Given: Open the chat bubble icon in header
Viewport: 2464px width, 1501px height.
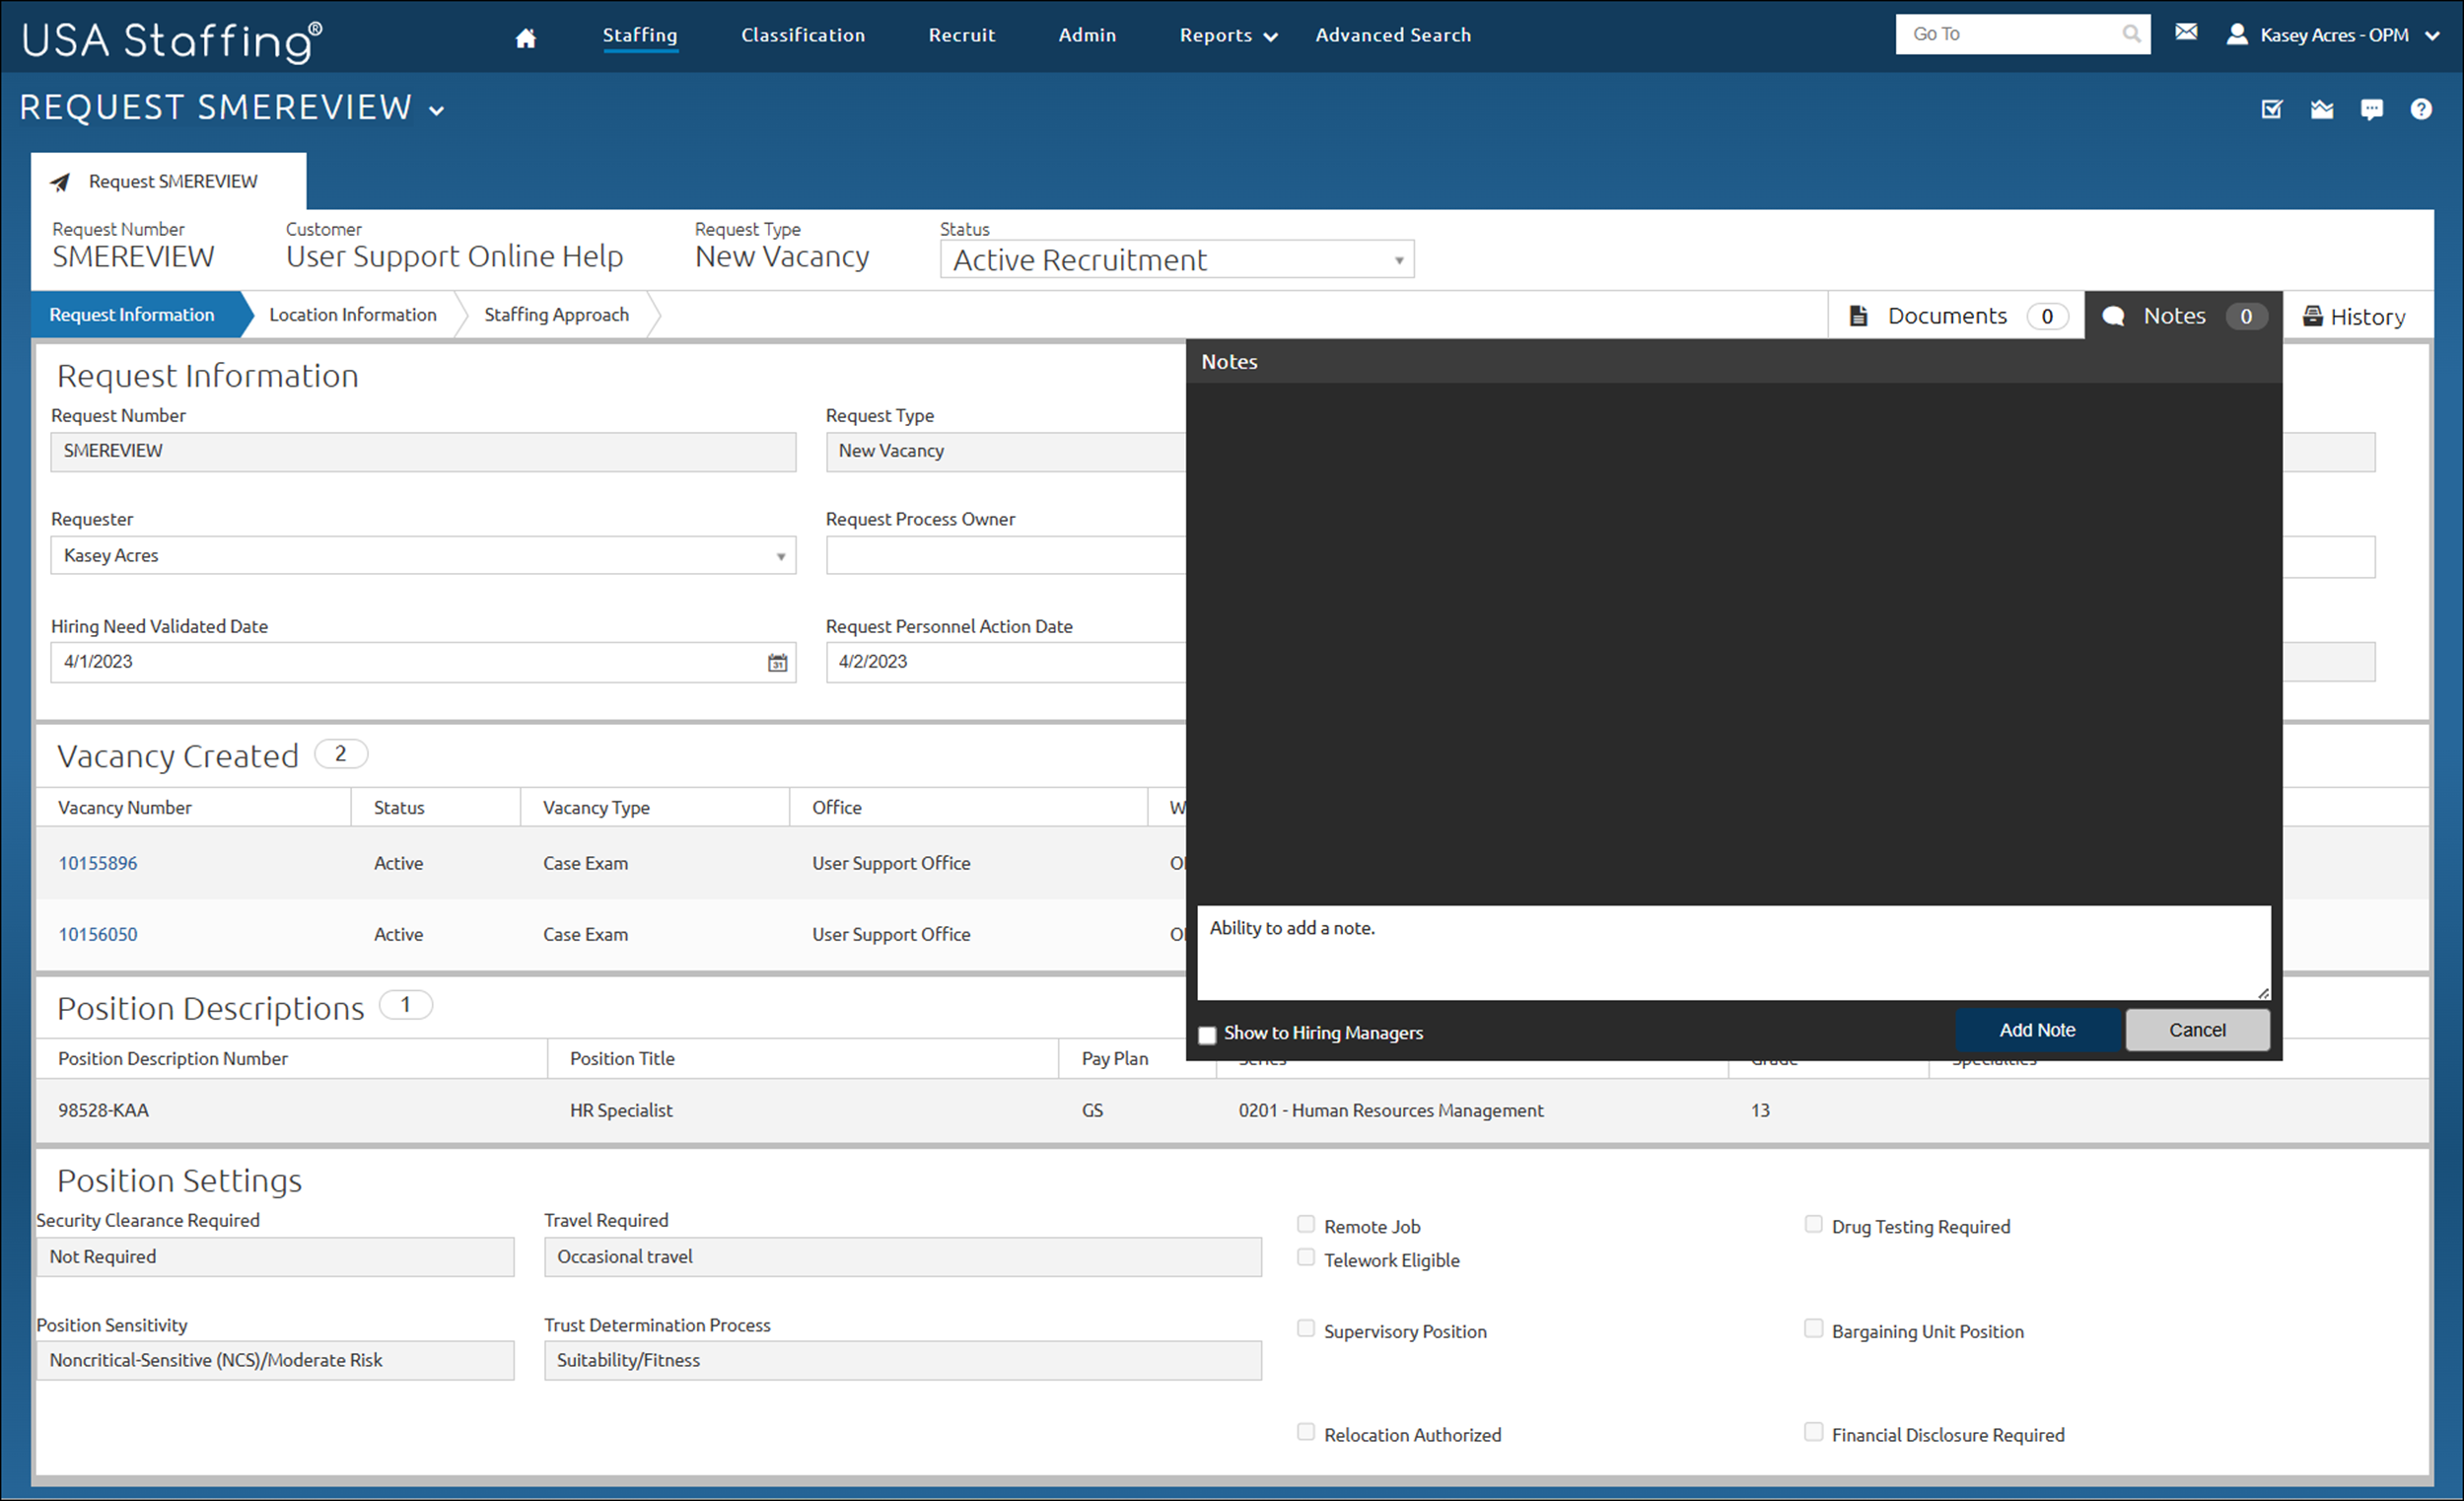Looking at the screenshot, I should 2372,109.
